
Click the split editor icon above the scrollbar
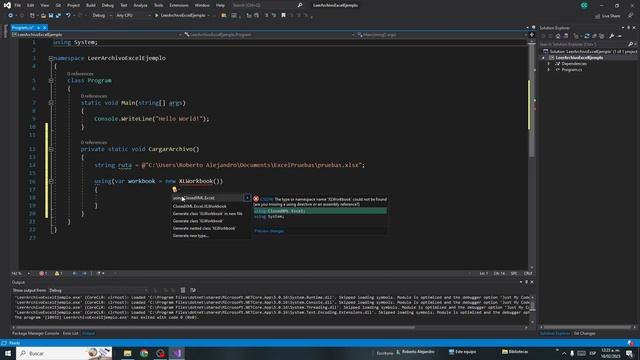click(x=531, y=35)
